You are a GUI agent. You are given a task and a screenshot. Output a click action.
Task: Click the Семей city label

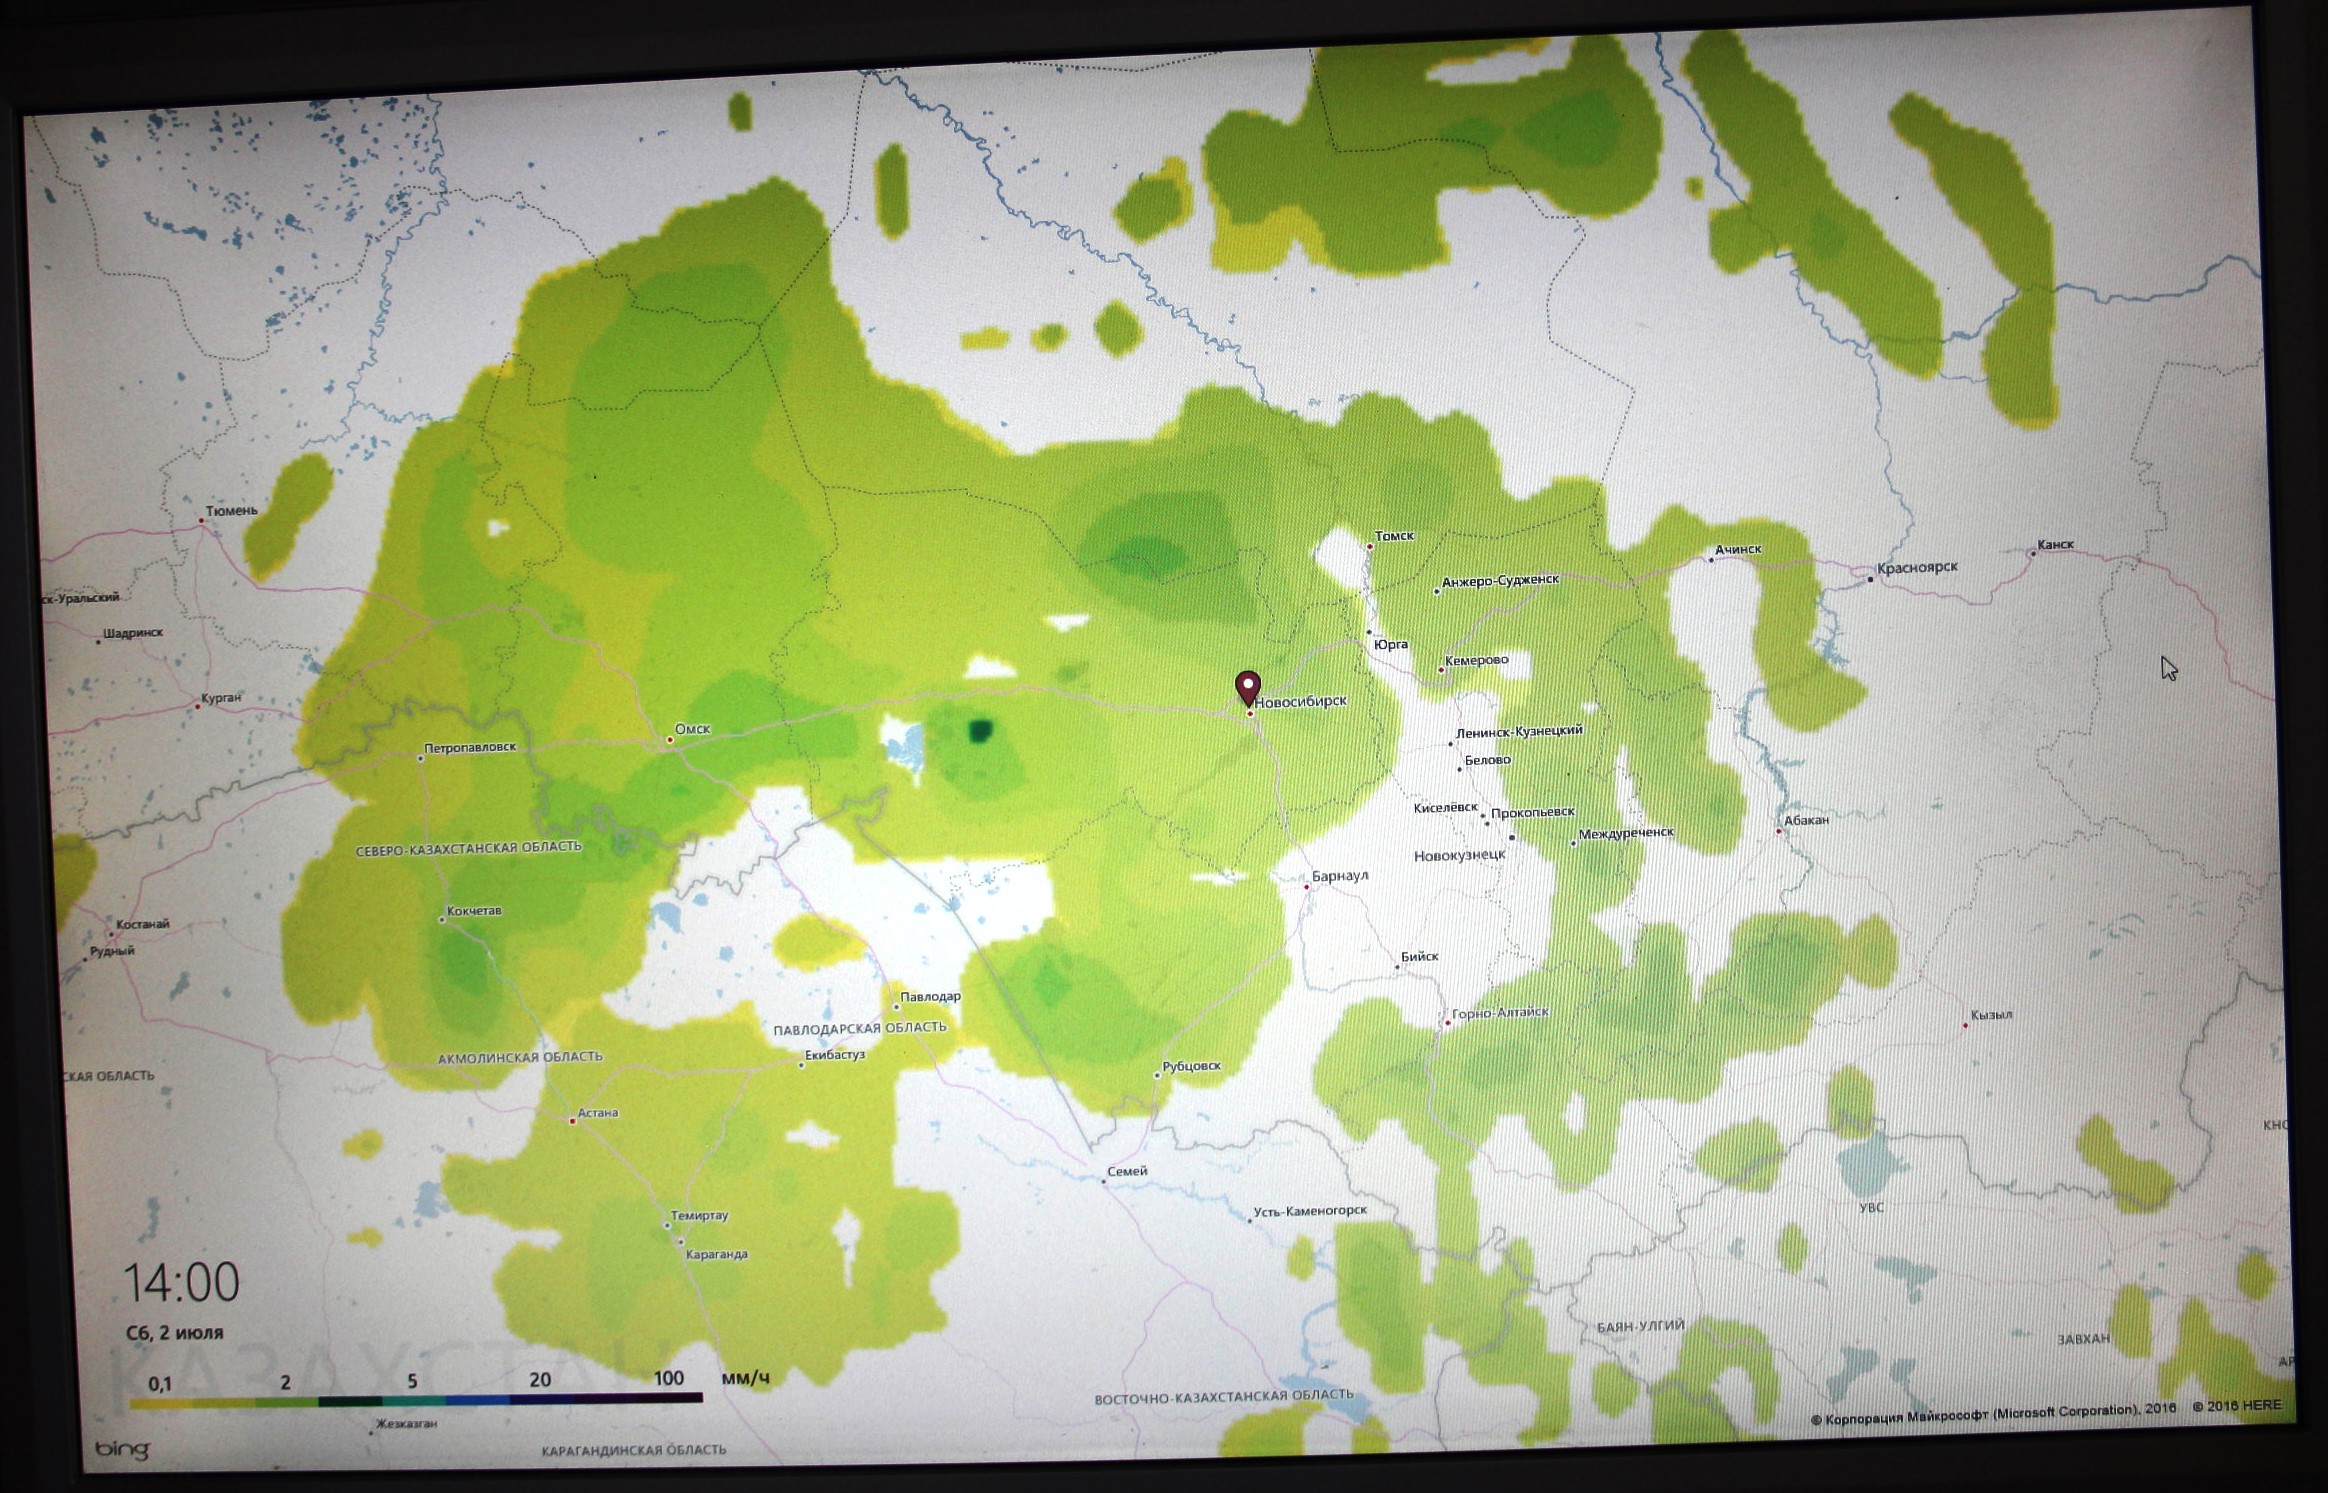pos(1128,1171)
